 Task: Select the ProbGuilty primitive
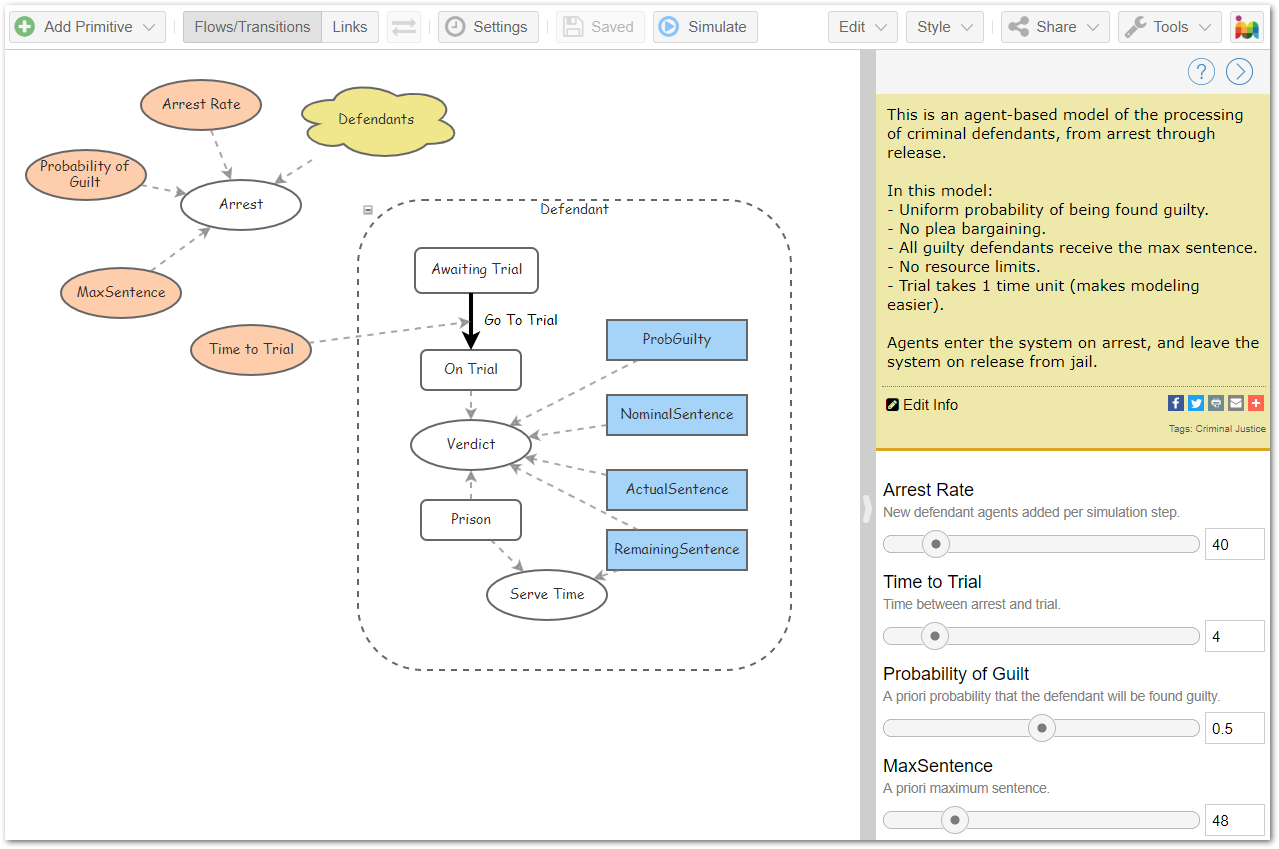coord(677,340)
